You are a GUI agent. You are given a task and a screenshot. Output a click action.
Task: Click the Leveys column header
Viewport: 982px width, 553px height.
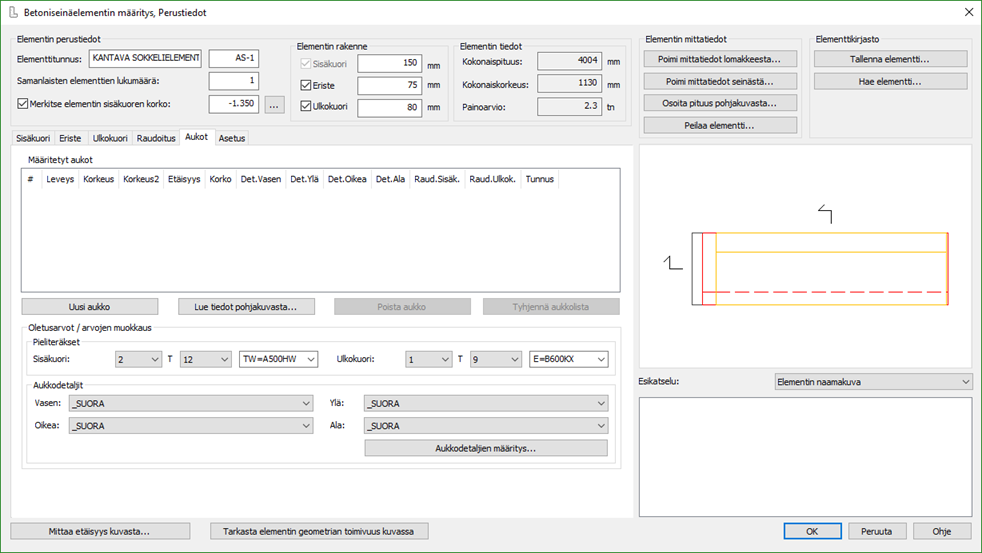coord(60,180)
